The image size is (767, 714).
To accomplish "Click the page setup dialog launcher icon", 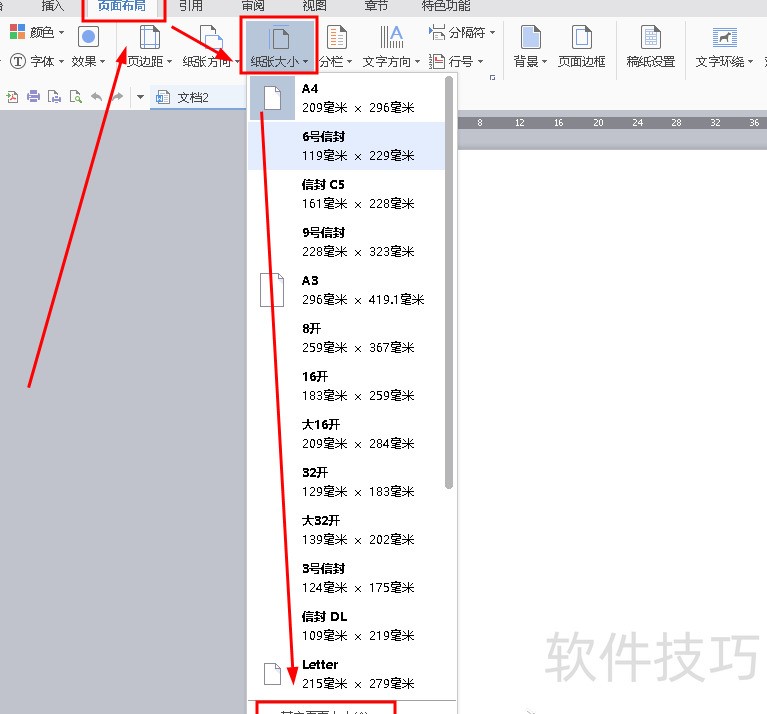I will (x=493, y=77).
